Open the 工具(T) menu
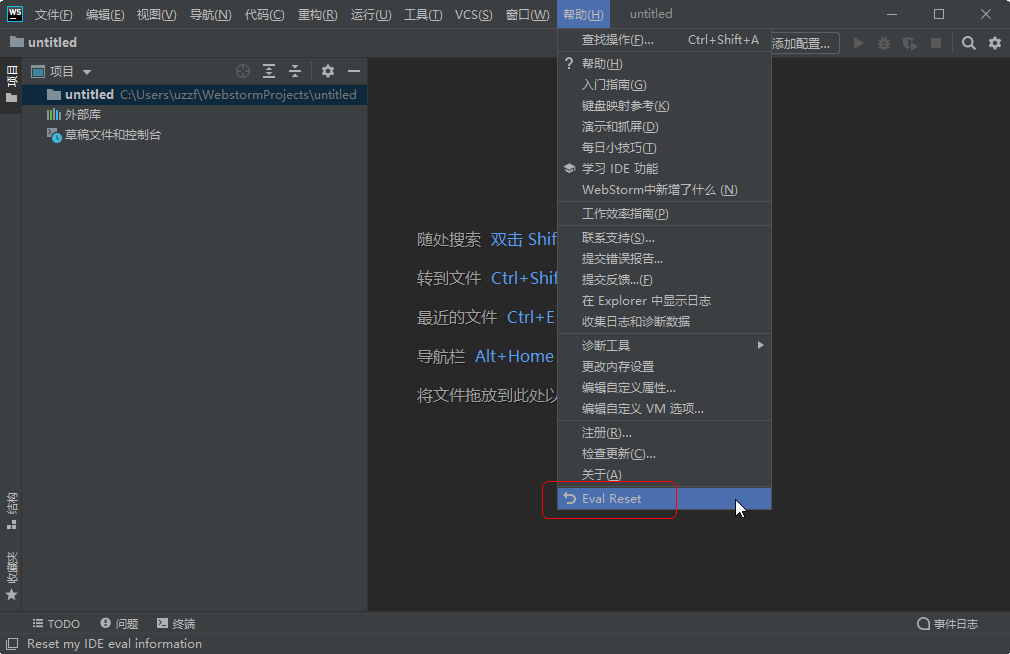The height and width of the screenshot is (654, 1010). tap(423, 14)
